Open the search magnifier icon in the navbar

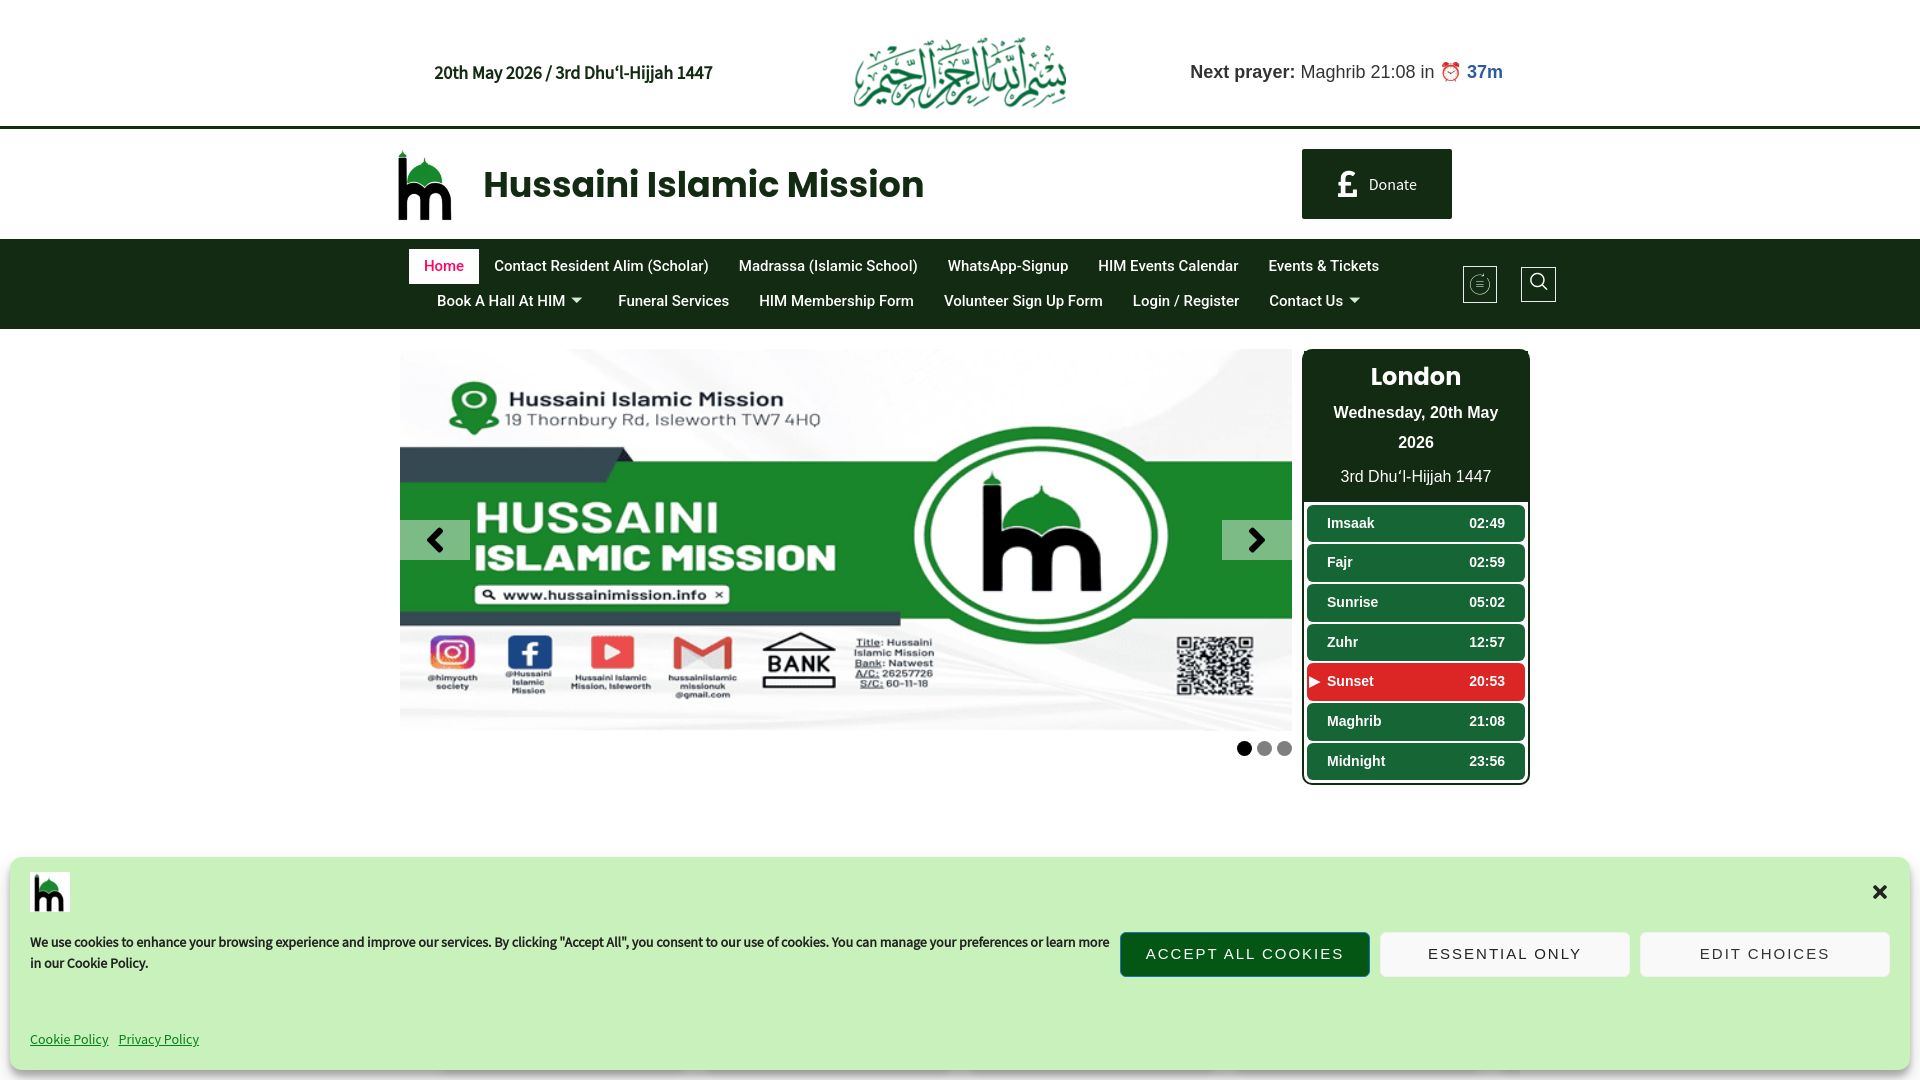[1538, 284]
